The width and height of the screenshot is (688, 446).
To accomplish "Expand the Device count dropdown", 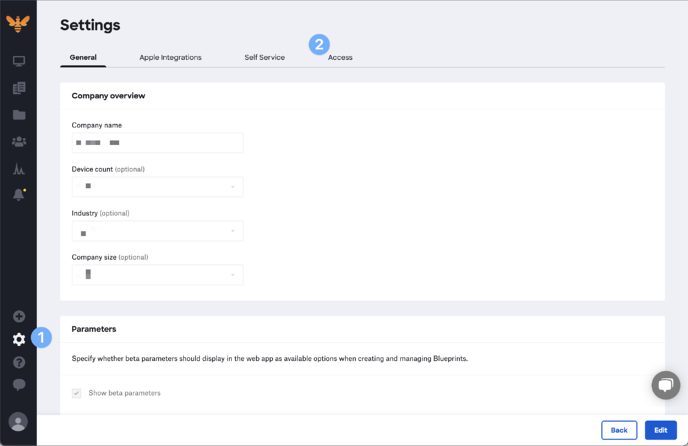I will point(158,187).
